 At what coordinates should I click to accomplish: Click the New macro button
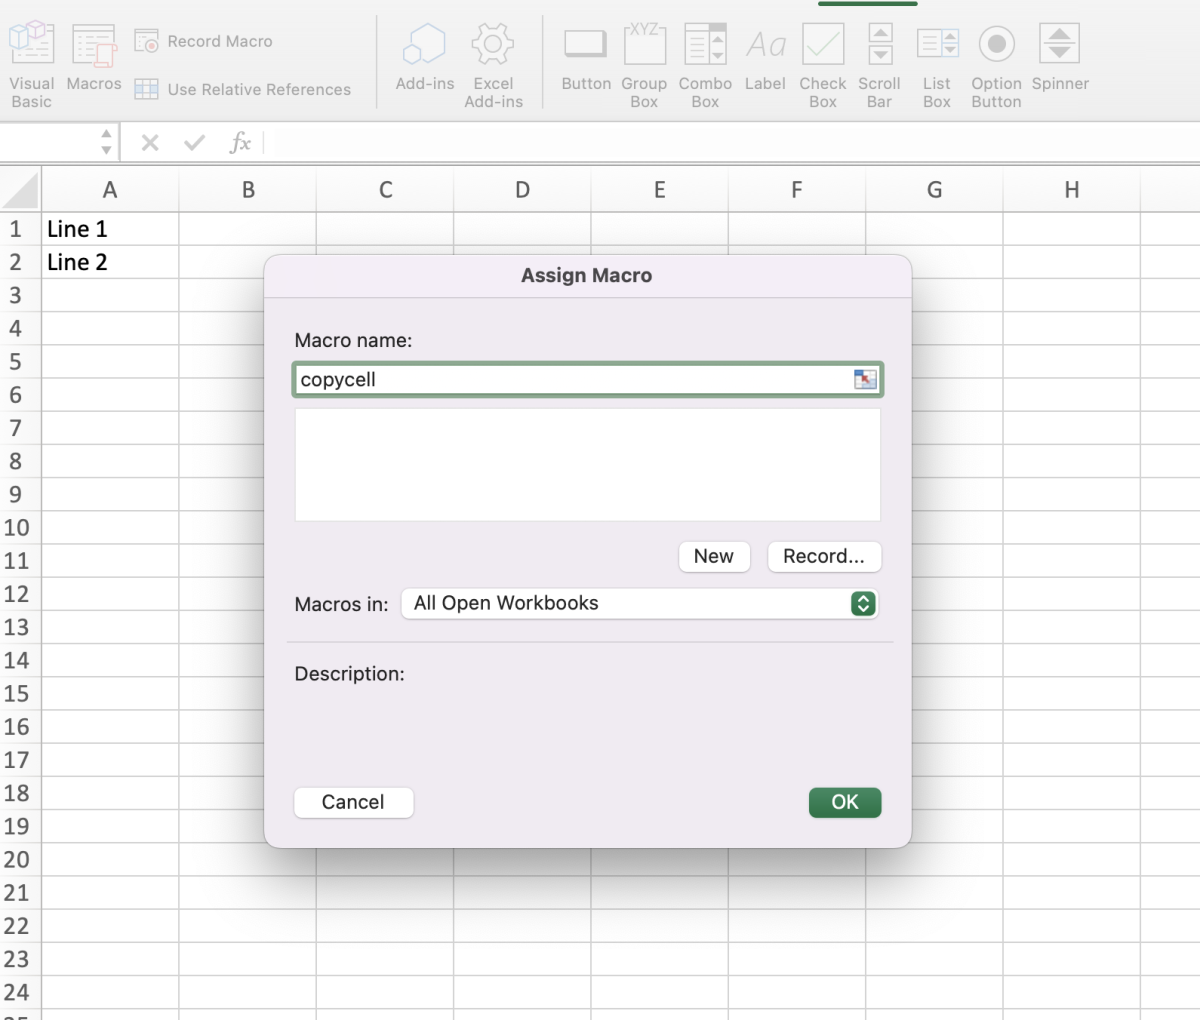click(x=714, y=557)
